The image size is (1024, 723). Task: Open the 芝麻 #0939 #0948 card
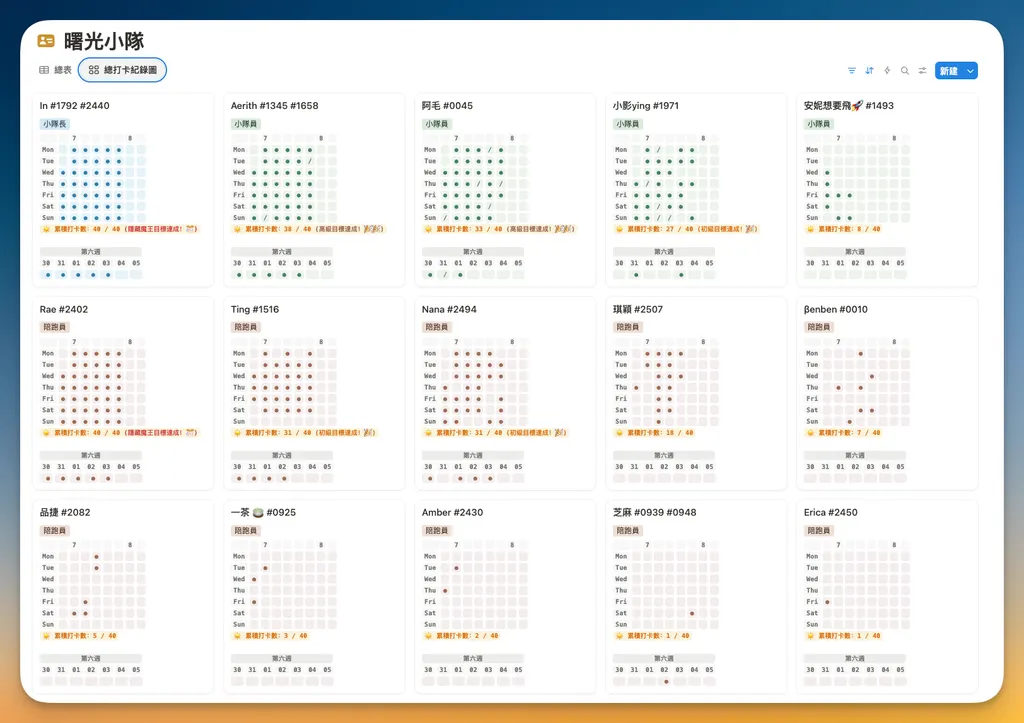696,596
